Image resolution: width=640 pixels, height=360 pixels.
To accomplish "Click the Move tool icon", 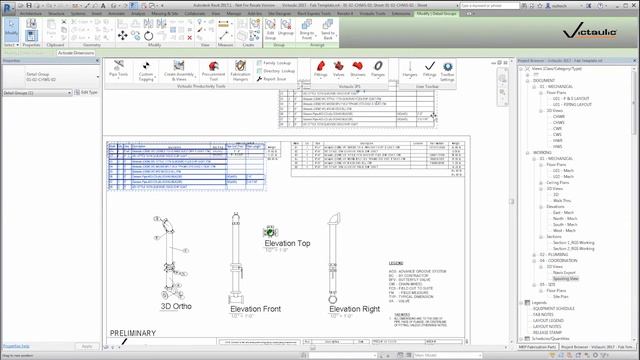I will click(x=122, y=36).
